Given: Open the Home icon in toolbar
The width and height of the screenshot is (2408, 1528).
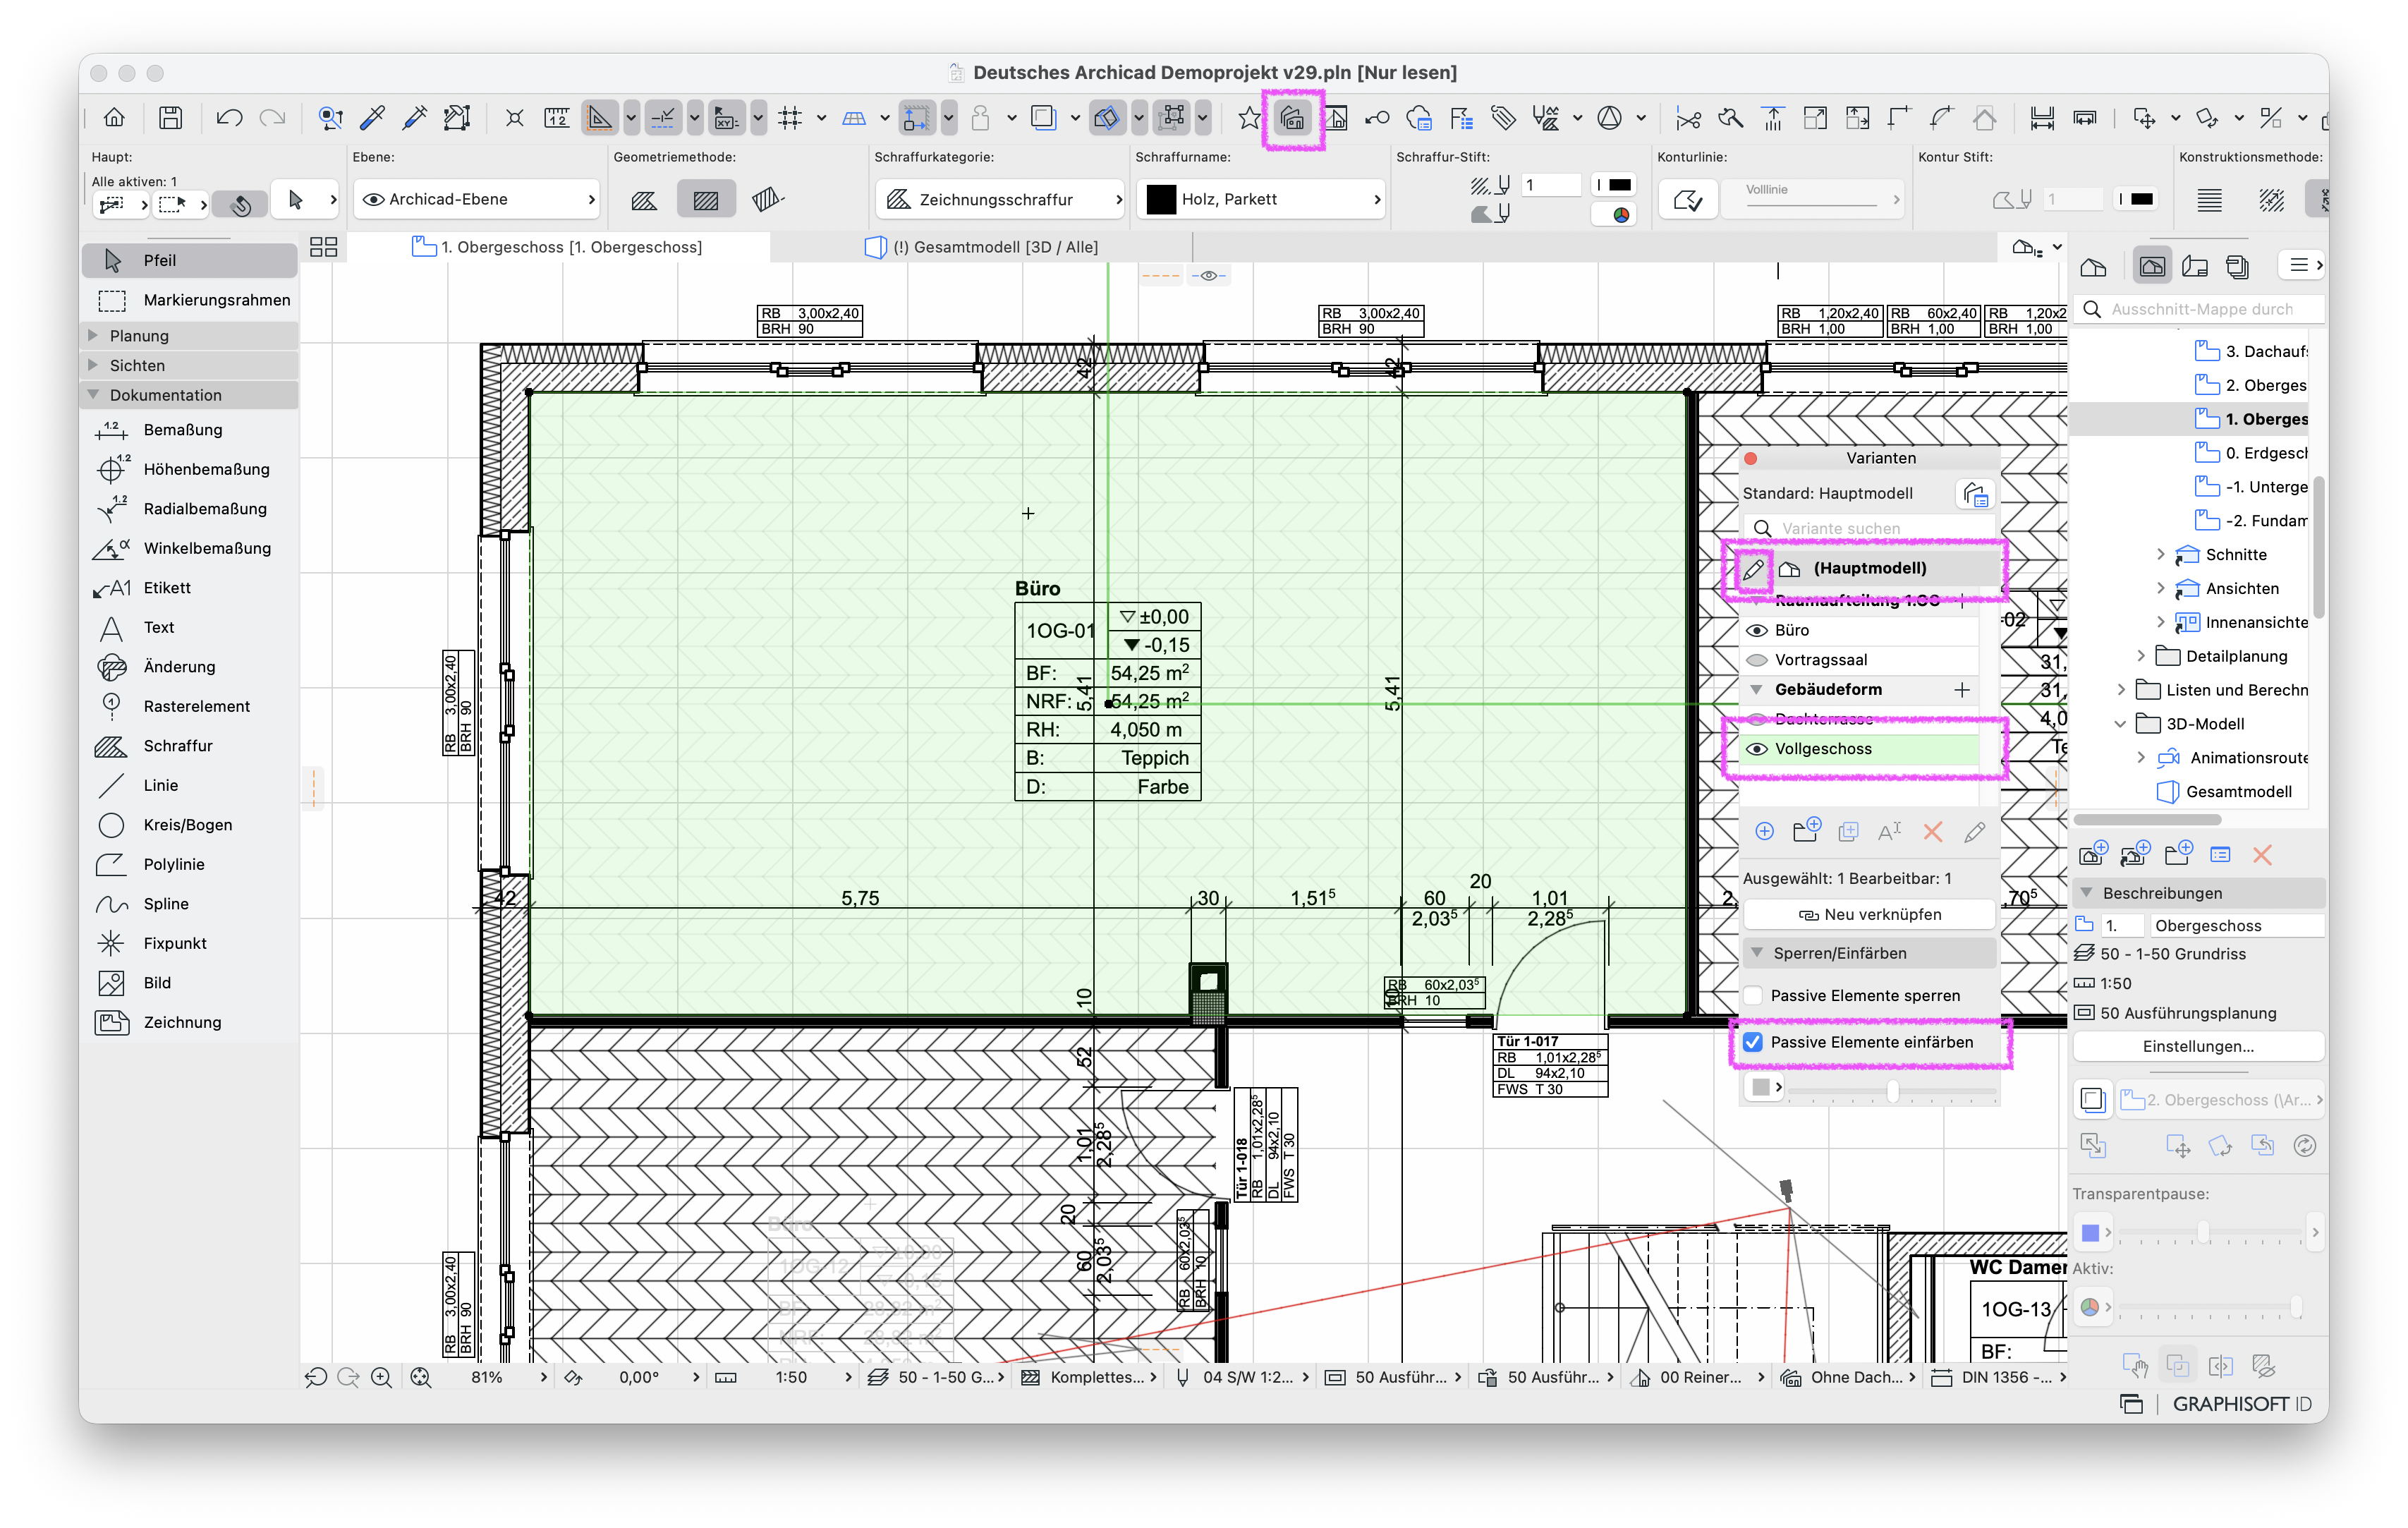Looking at the screenshot, I should pos(114,118).
